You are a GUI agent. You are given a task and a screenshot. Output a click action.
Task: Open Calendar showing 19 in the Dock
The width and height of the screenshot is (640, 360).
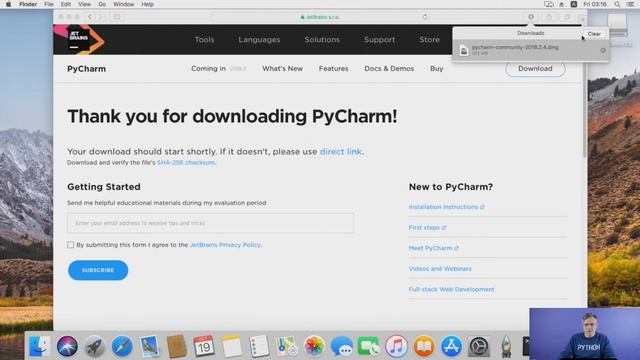204,346
